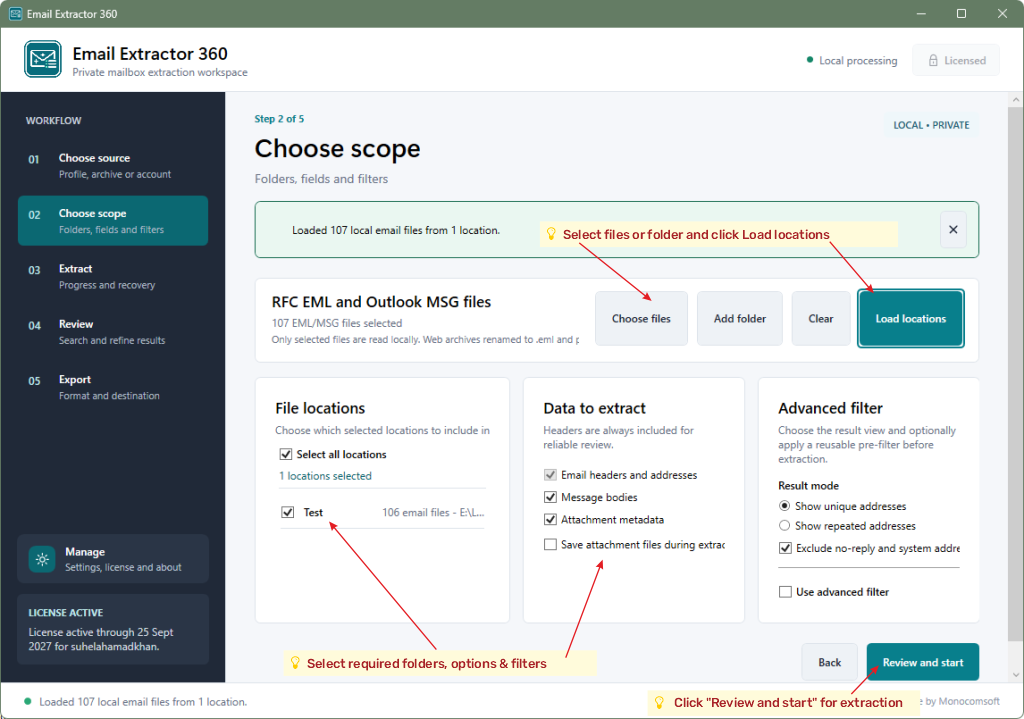The width and height of the screenshot is (1024, 719).
Task: Enable the Use advanced filter checkbox
Action: pos(785,592)
